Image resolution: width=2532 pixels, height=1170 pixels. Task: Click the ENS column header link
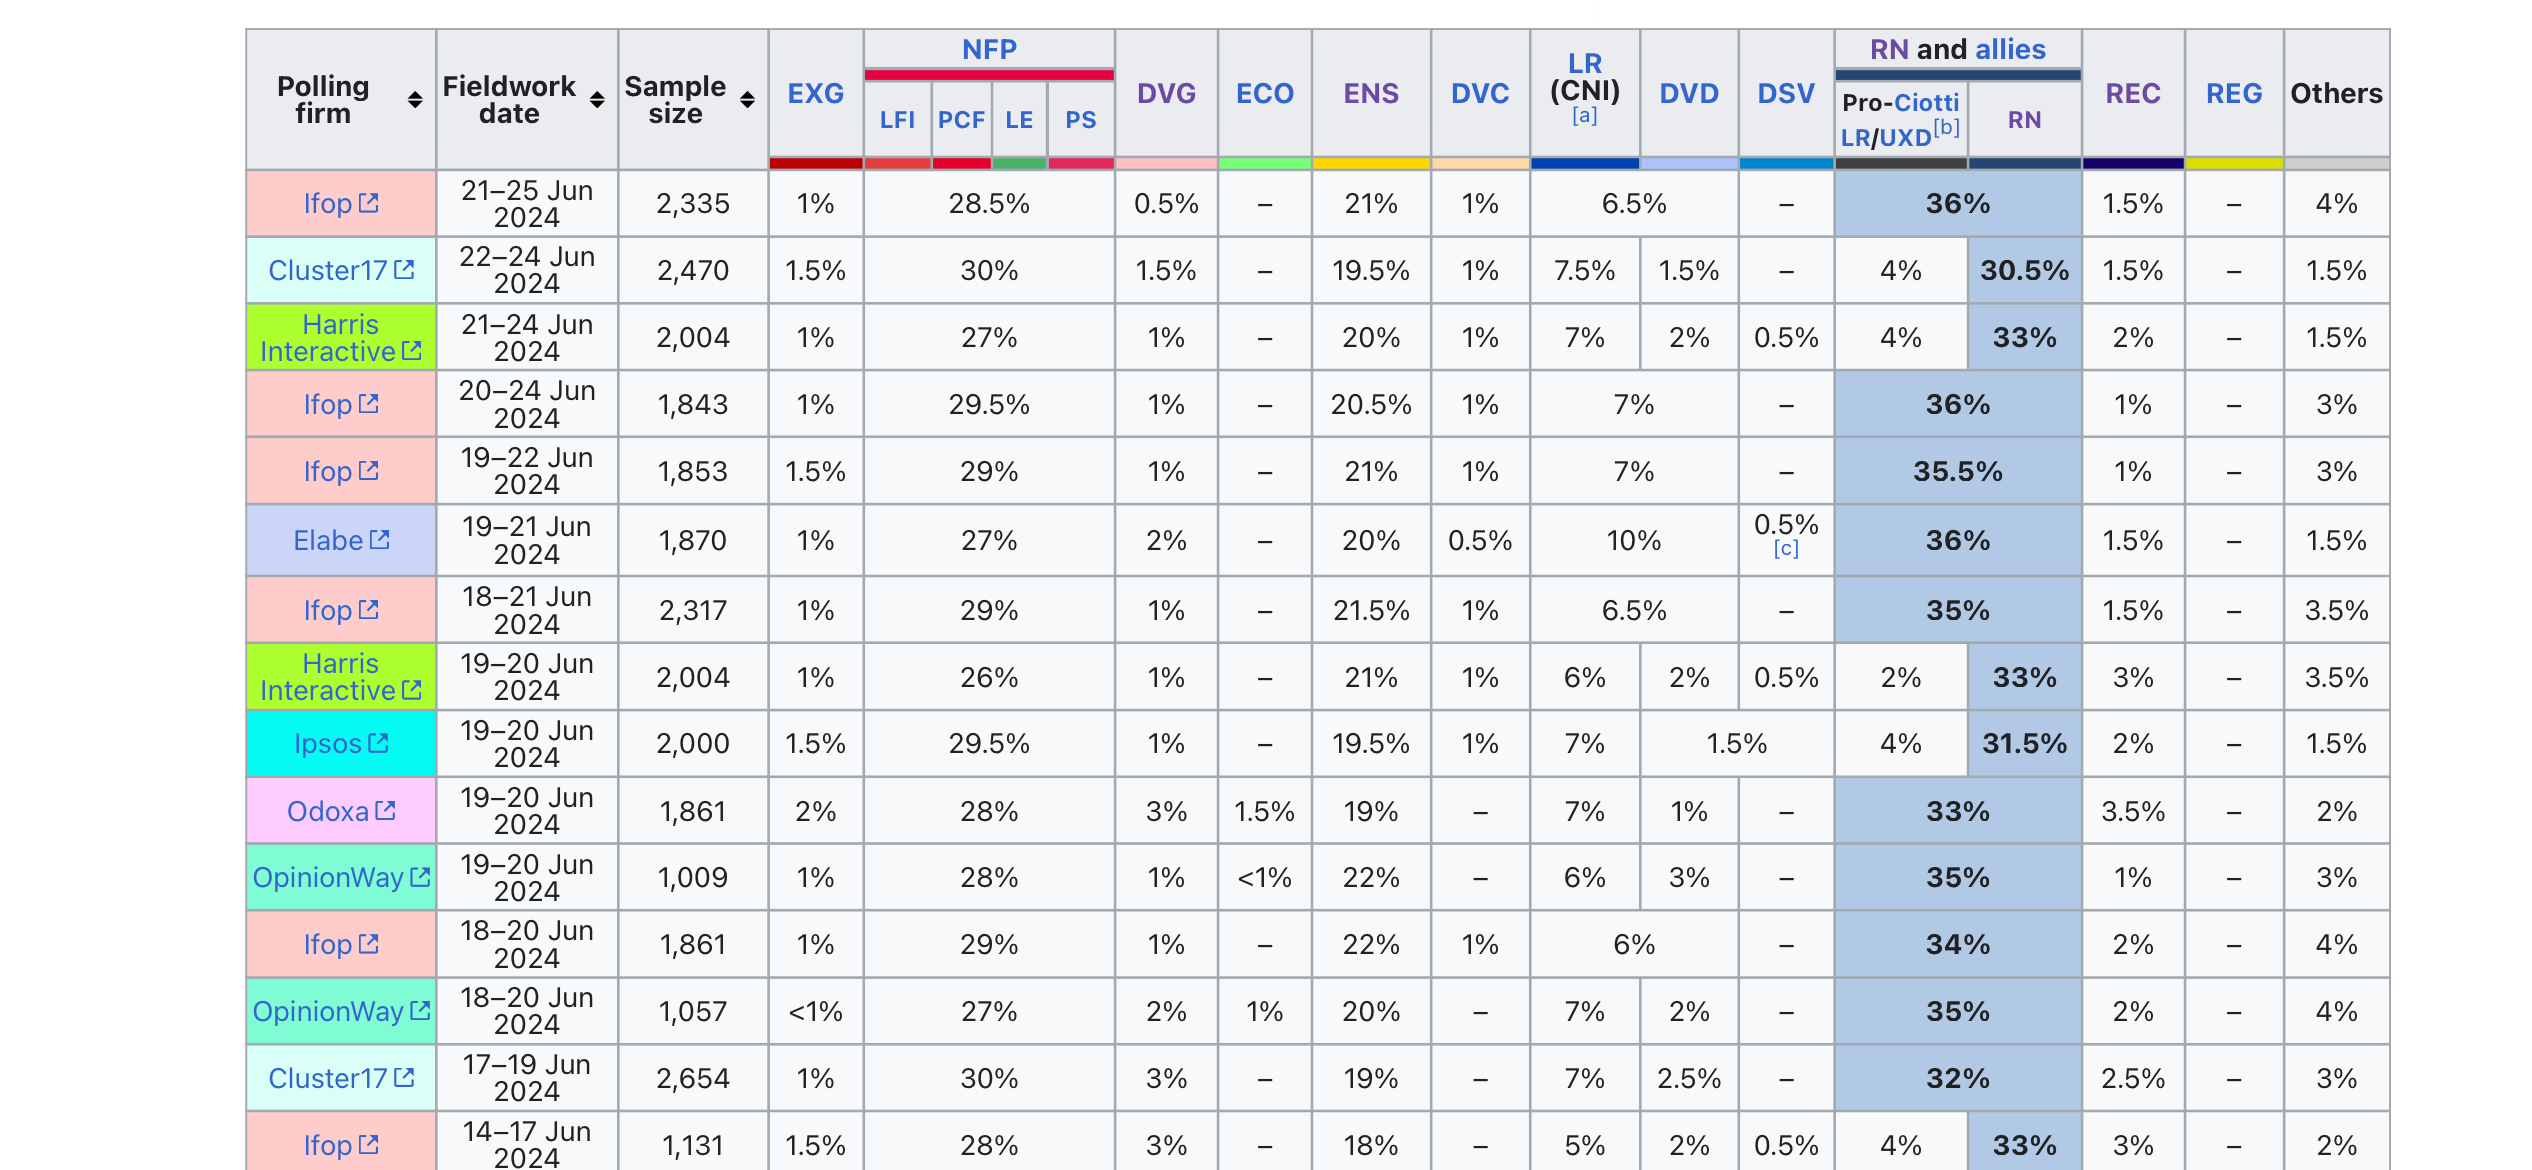click(1370, 93)
